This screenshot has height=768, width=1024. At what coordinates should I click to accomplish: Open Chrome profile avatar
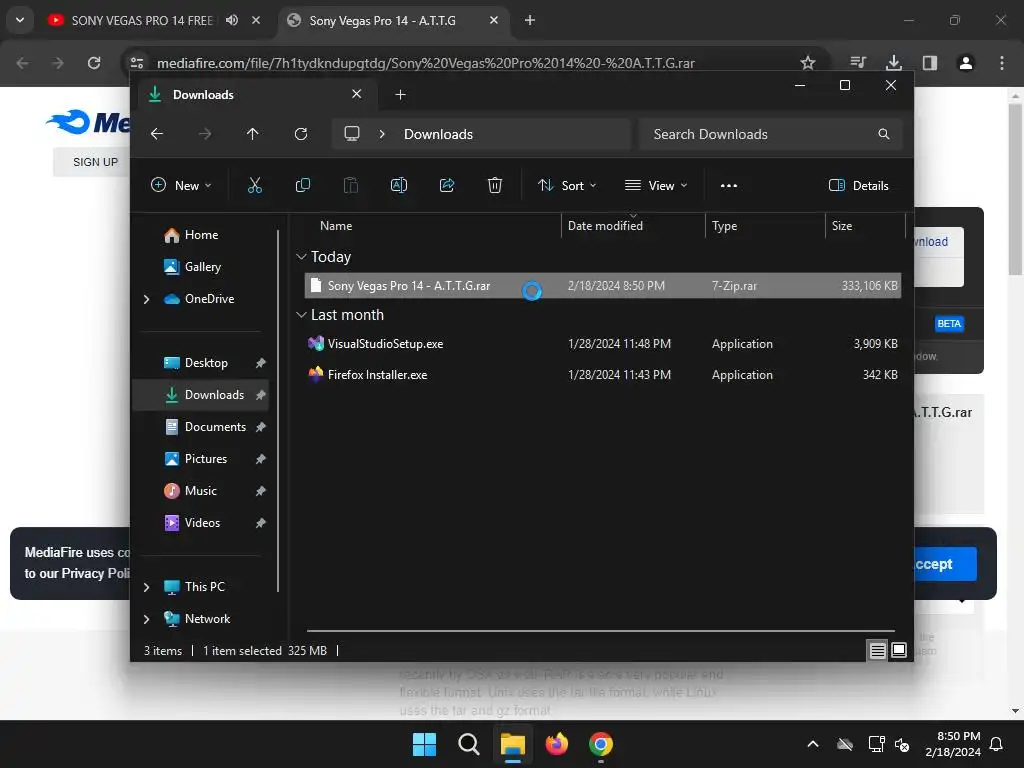click(x=966, y=63)
